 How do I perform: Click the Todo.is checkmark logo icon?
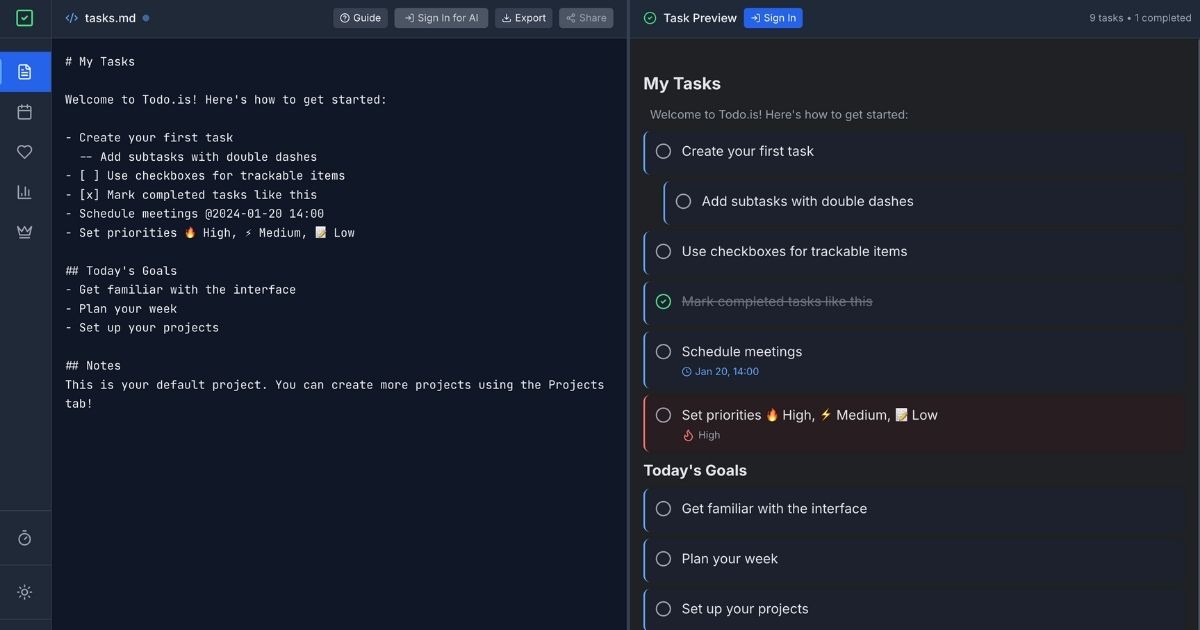[x=25, y=18]
